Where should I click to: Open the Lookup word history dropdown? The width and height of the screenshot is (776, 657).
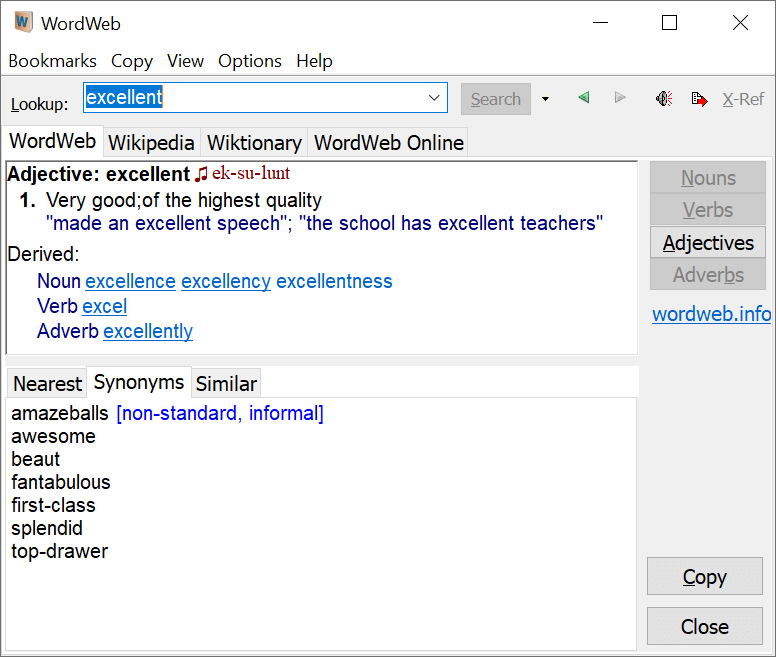[x=434, y=97]
